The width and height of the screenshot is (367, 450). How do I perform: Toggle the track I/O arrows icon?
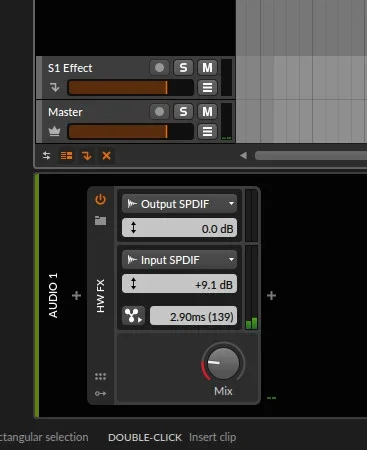[x=46, y=156]
